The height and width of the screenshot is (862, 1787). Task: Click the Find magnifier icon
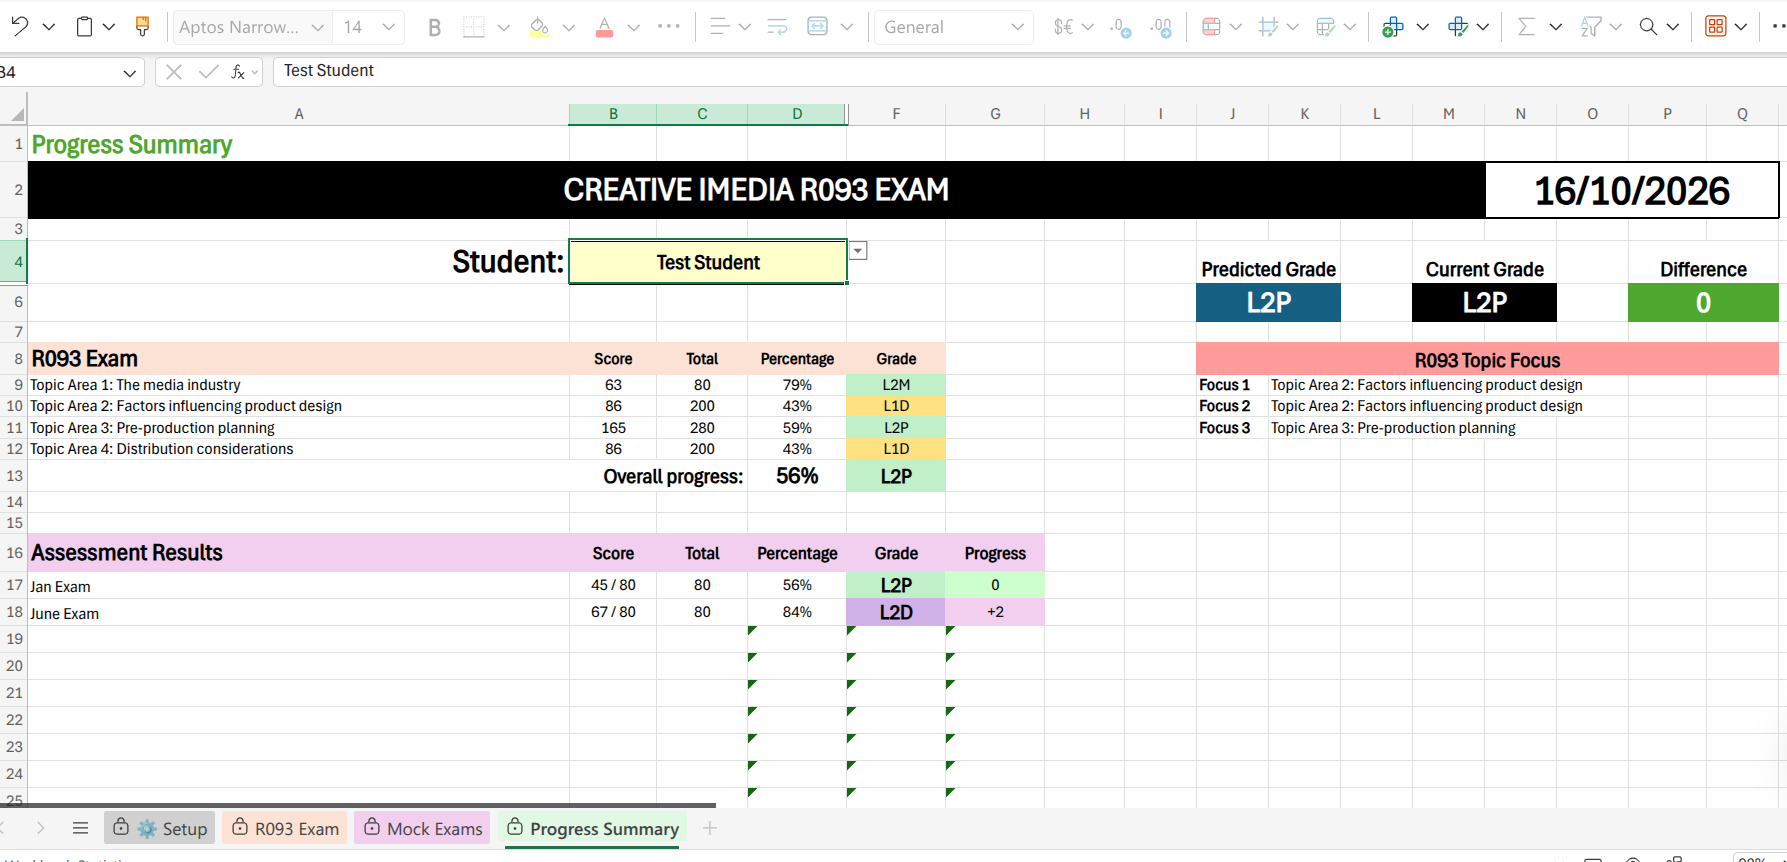coord(1648,27)
